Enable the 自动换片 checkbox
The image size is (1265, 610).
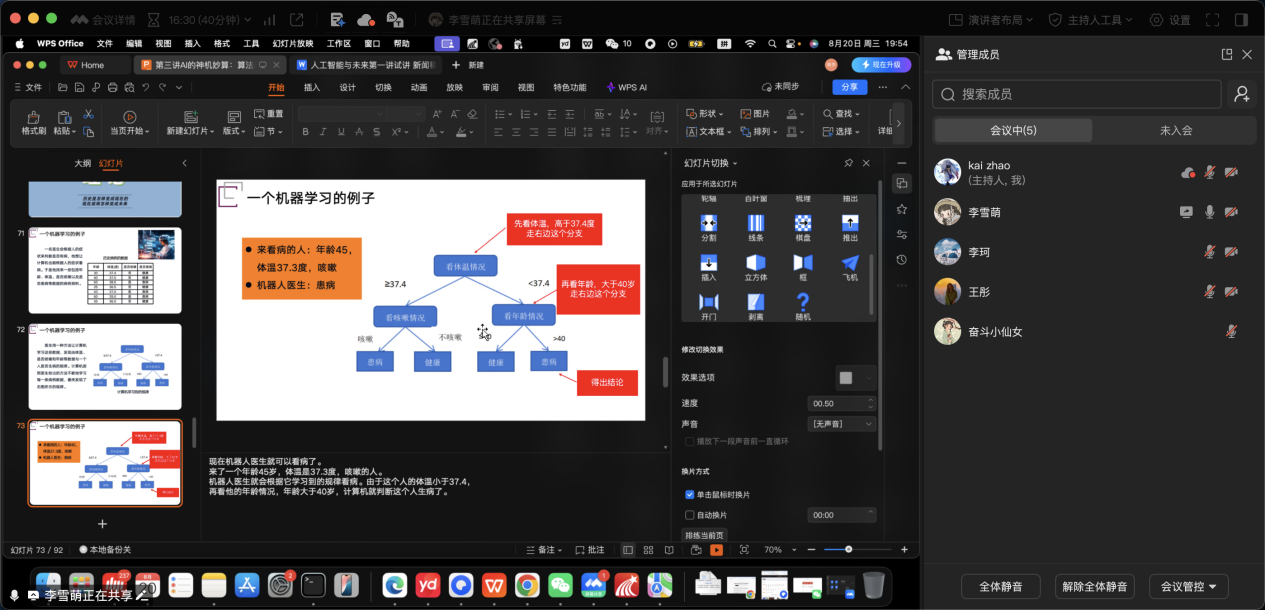[690, 515]
